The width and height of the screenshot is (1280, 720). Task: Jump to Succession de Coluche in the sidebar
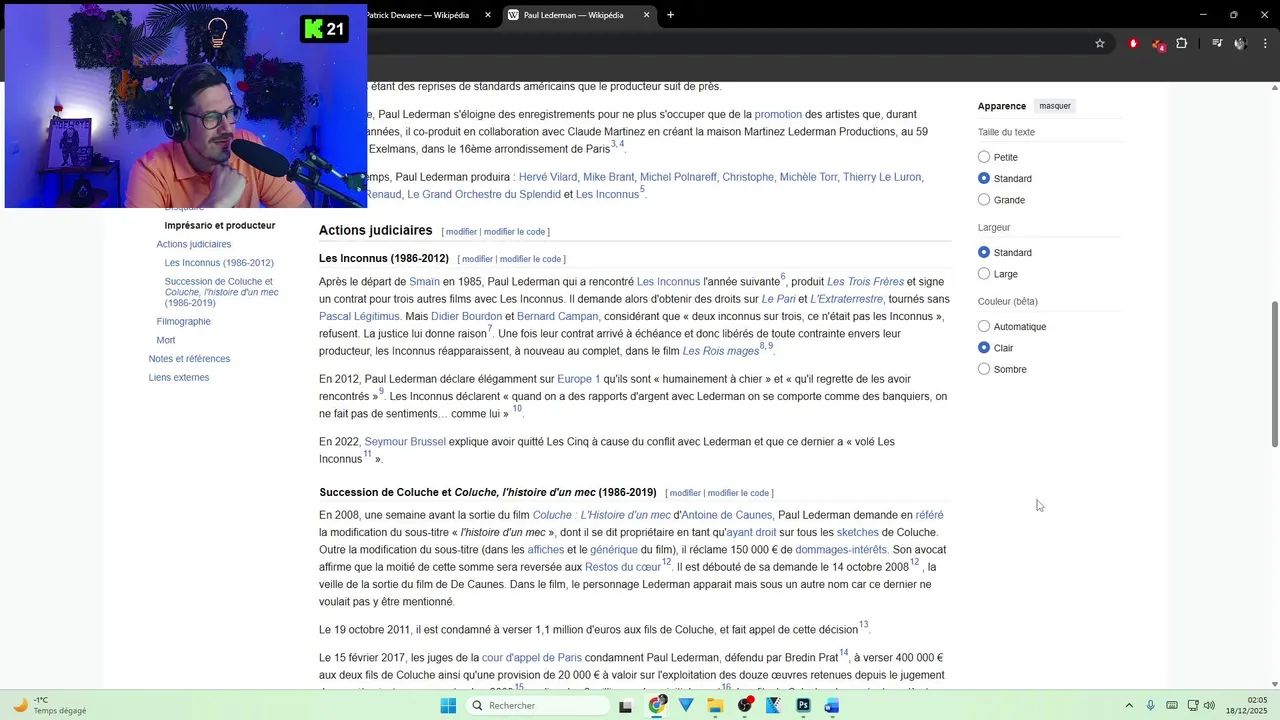click(x=221, y=292)
